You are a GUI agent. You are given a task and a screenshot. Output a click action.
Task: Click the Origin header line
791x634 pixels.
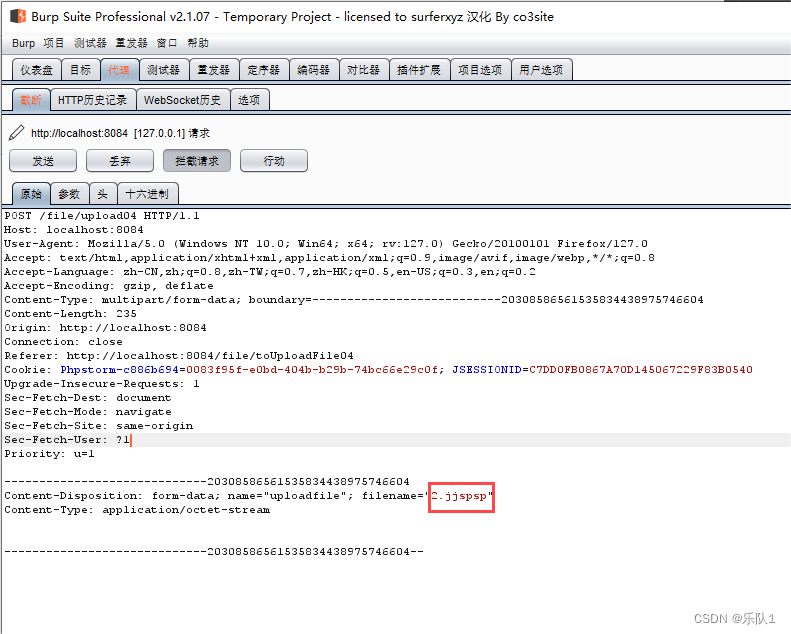click(105, 328)
